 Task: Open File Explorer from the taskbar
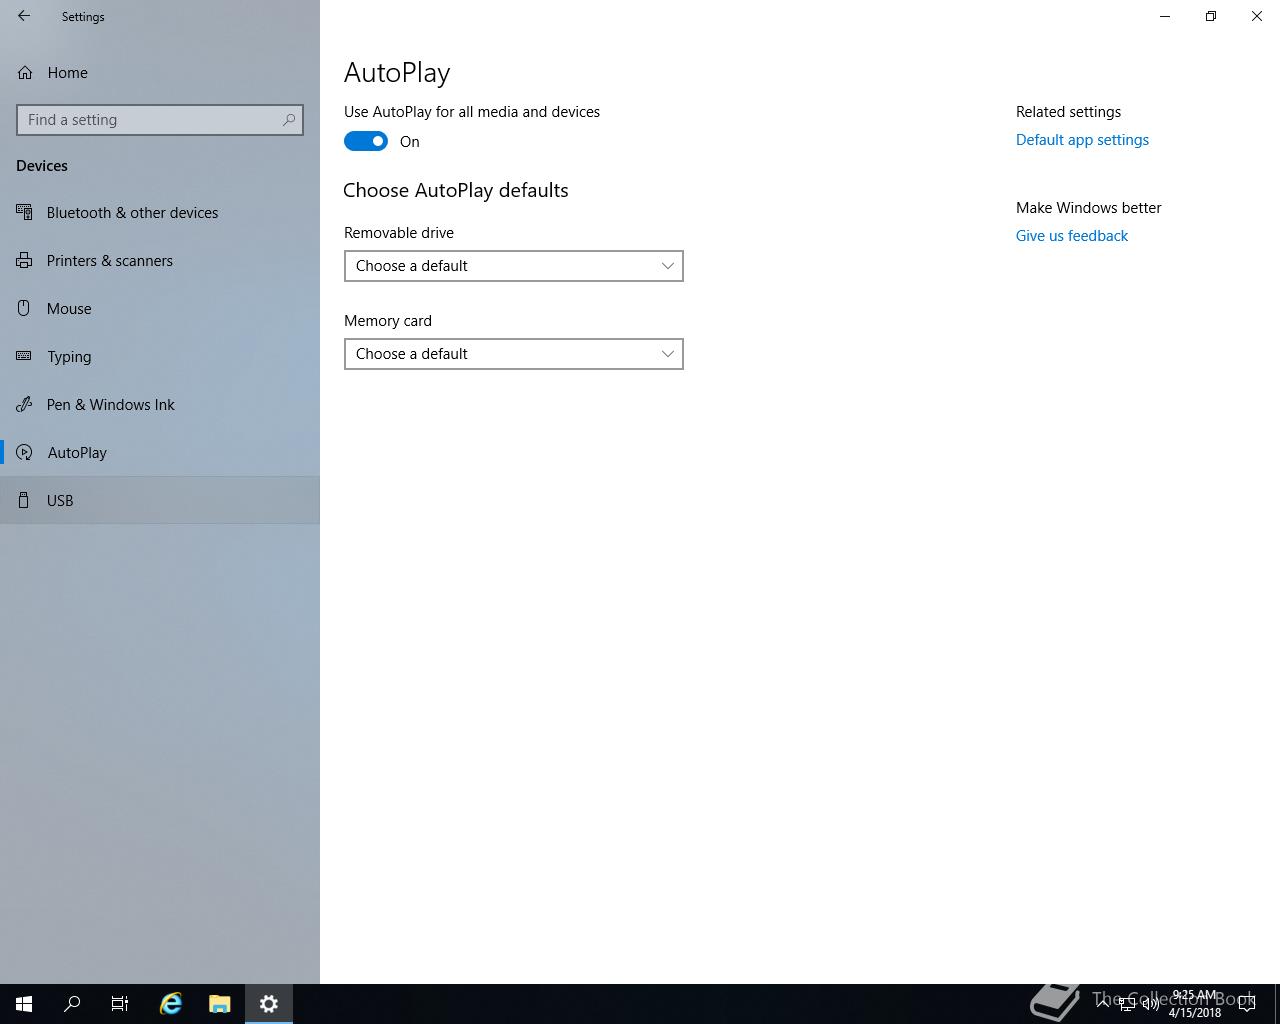pos(220,1004)
